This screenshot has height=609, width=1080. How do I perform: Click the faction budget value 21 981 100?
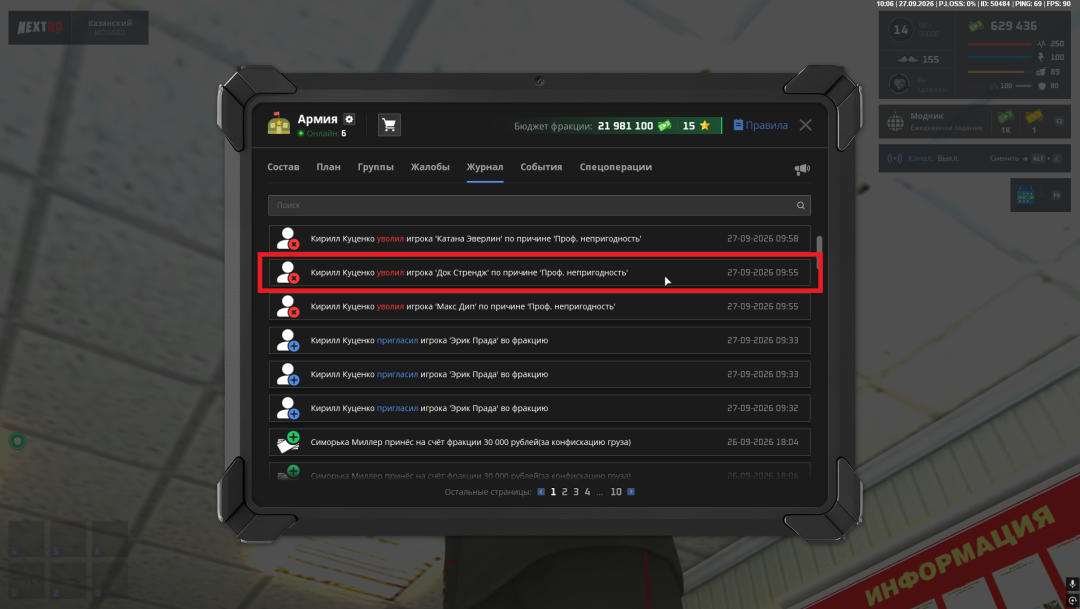(x=625, y=125)
